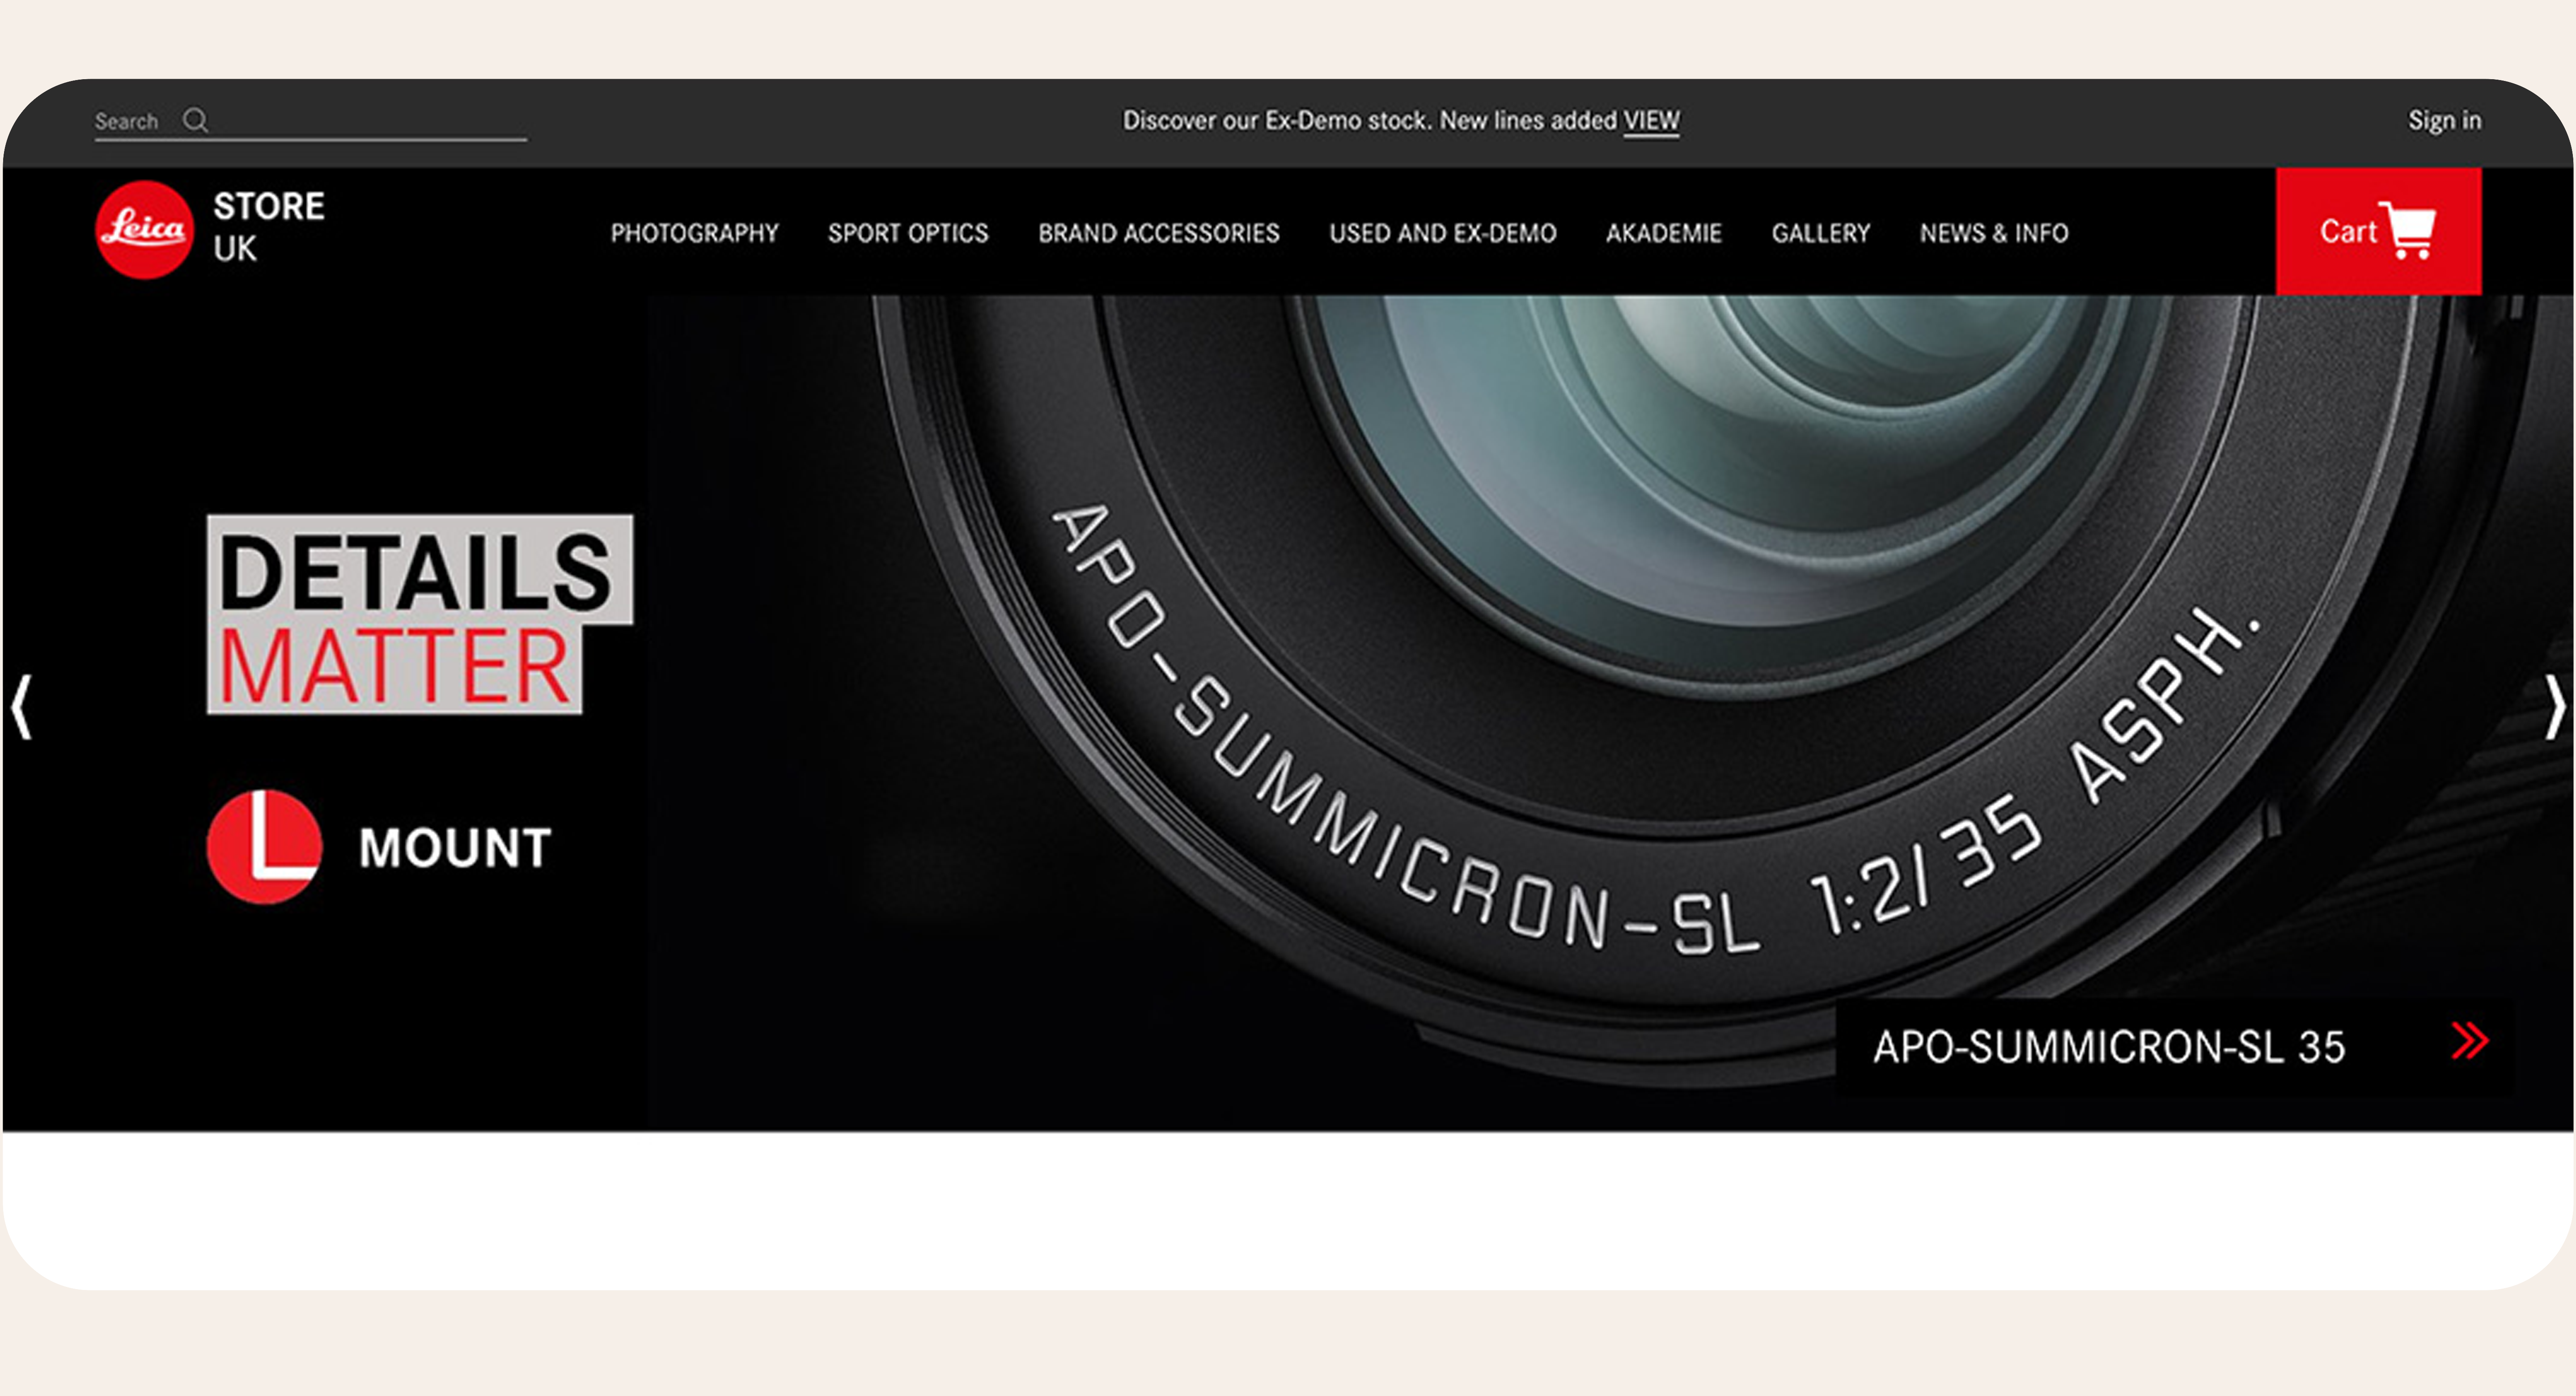
Task: Open the USED AND EX-DEMO menu
Action: coord(1443,233)
